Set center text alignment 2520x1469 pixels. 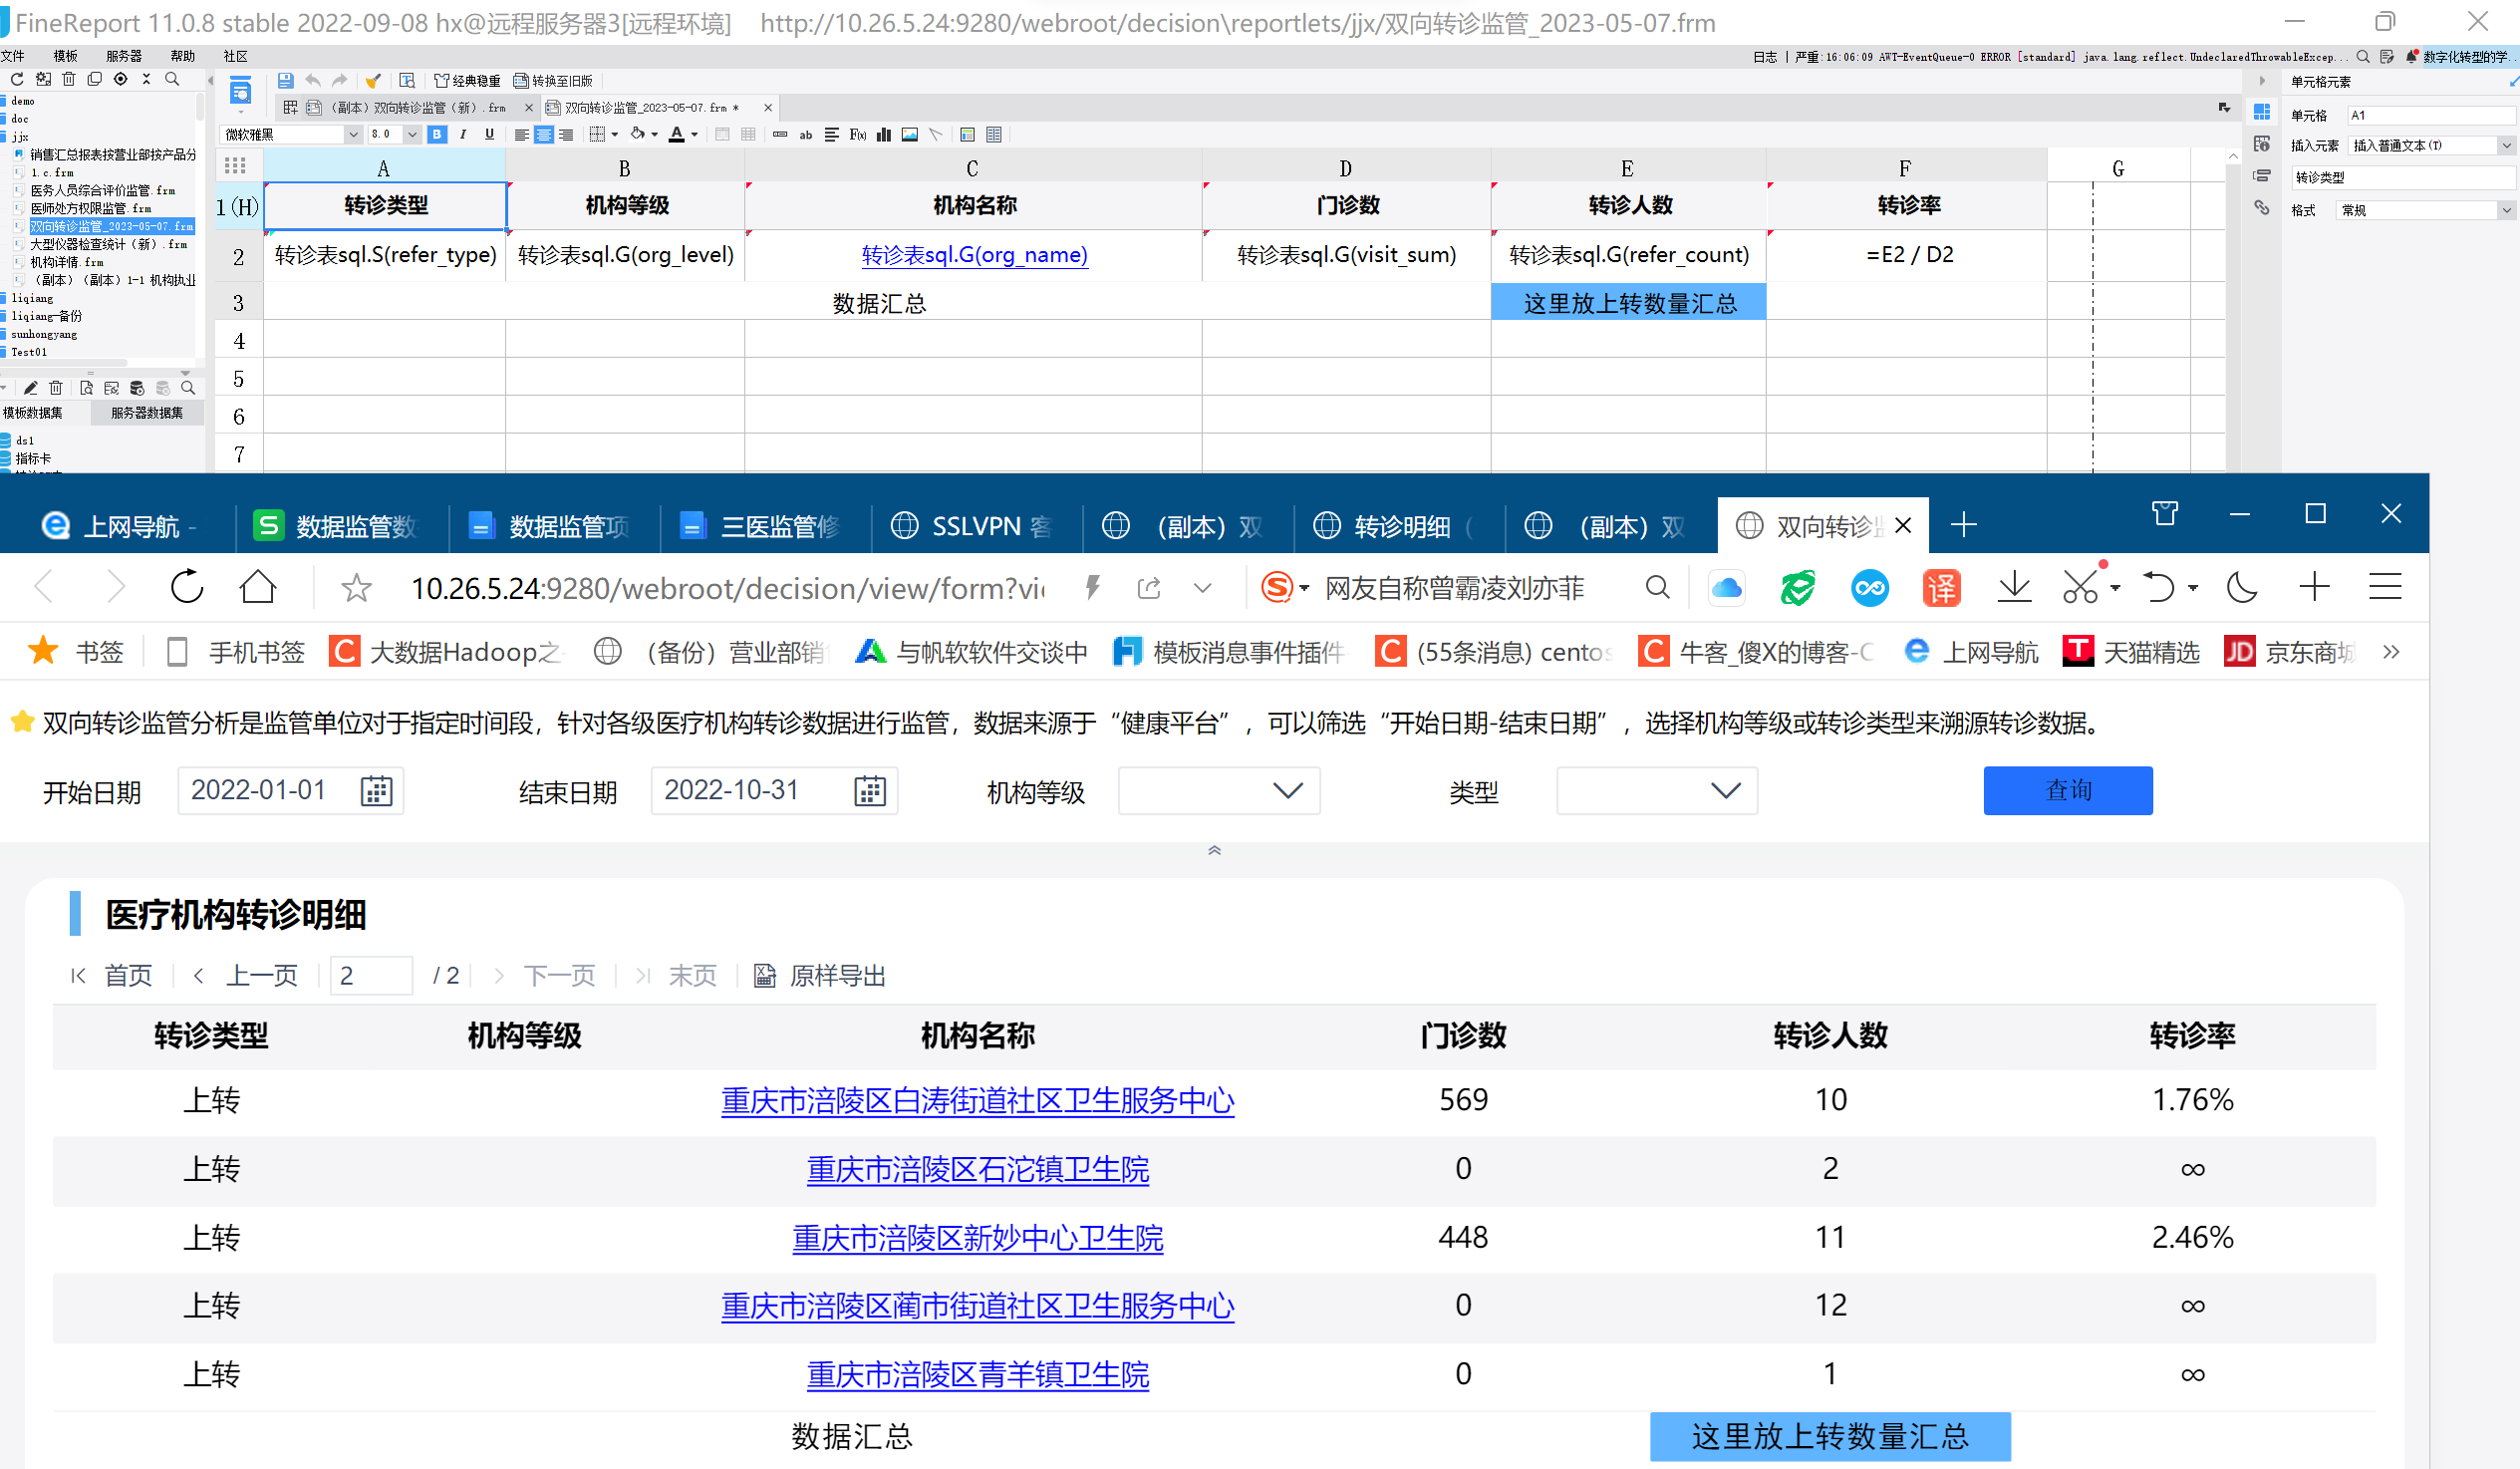(x=543, y=135)
